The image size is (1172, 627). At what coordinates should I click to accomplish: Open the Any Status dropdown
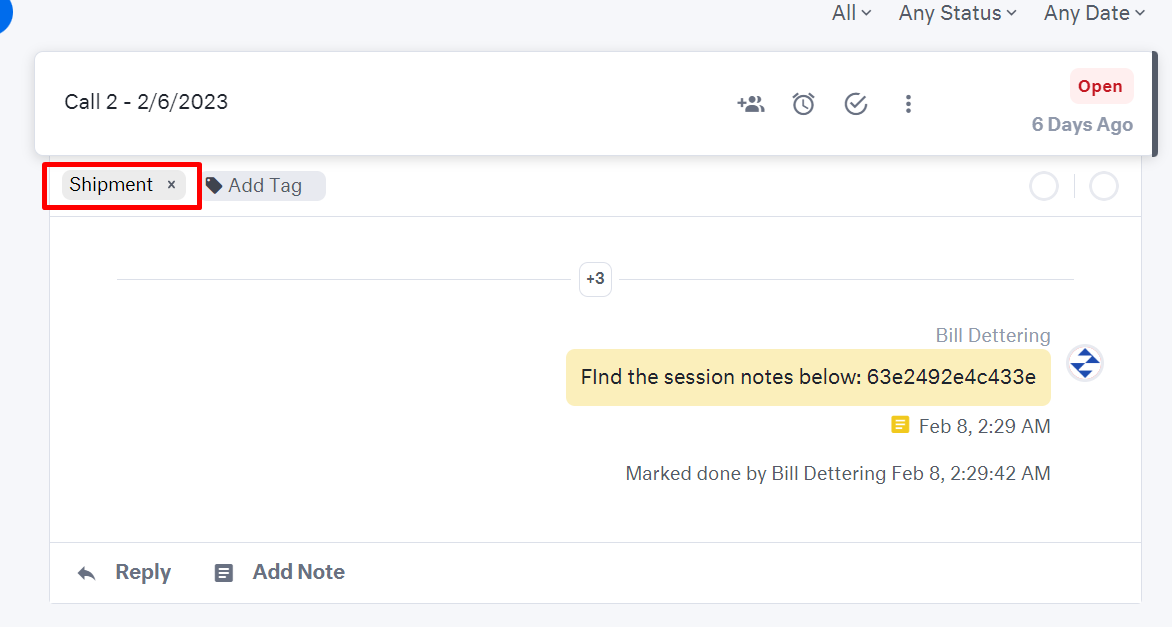click(957, 13)
